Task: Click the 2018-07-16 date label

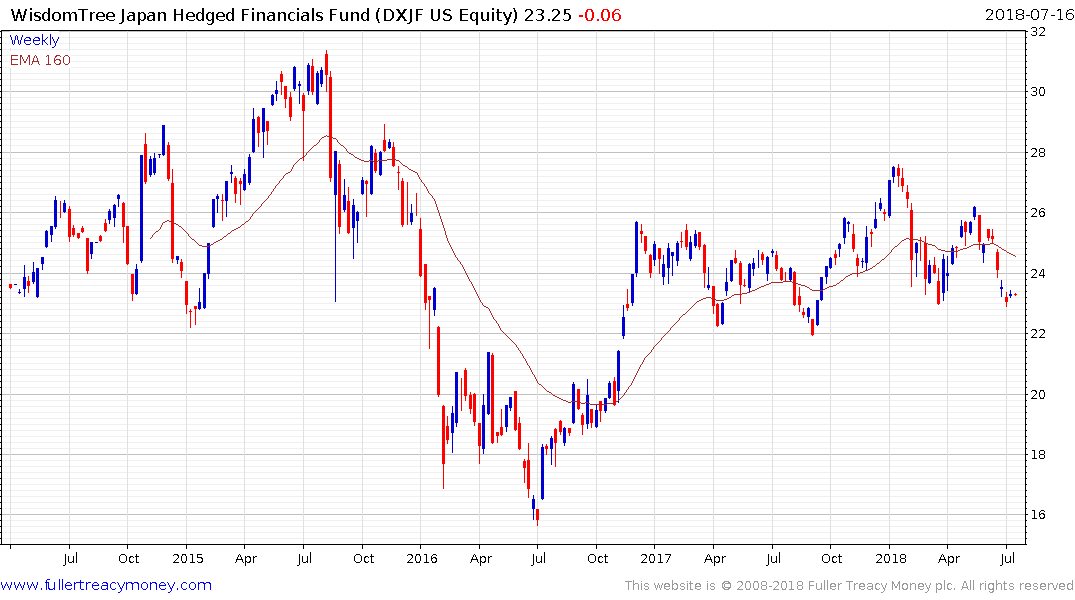Action: 1029,15
